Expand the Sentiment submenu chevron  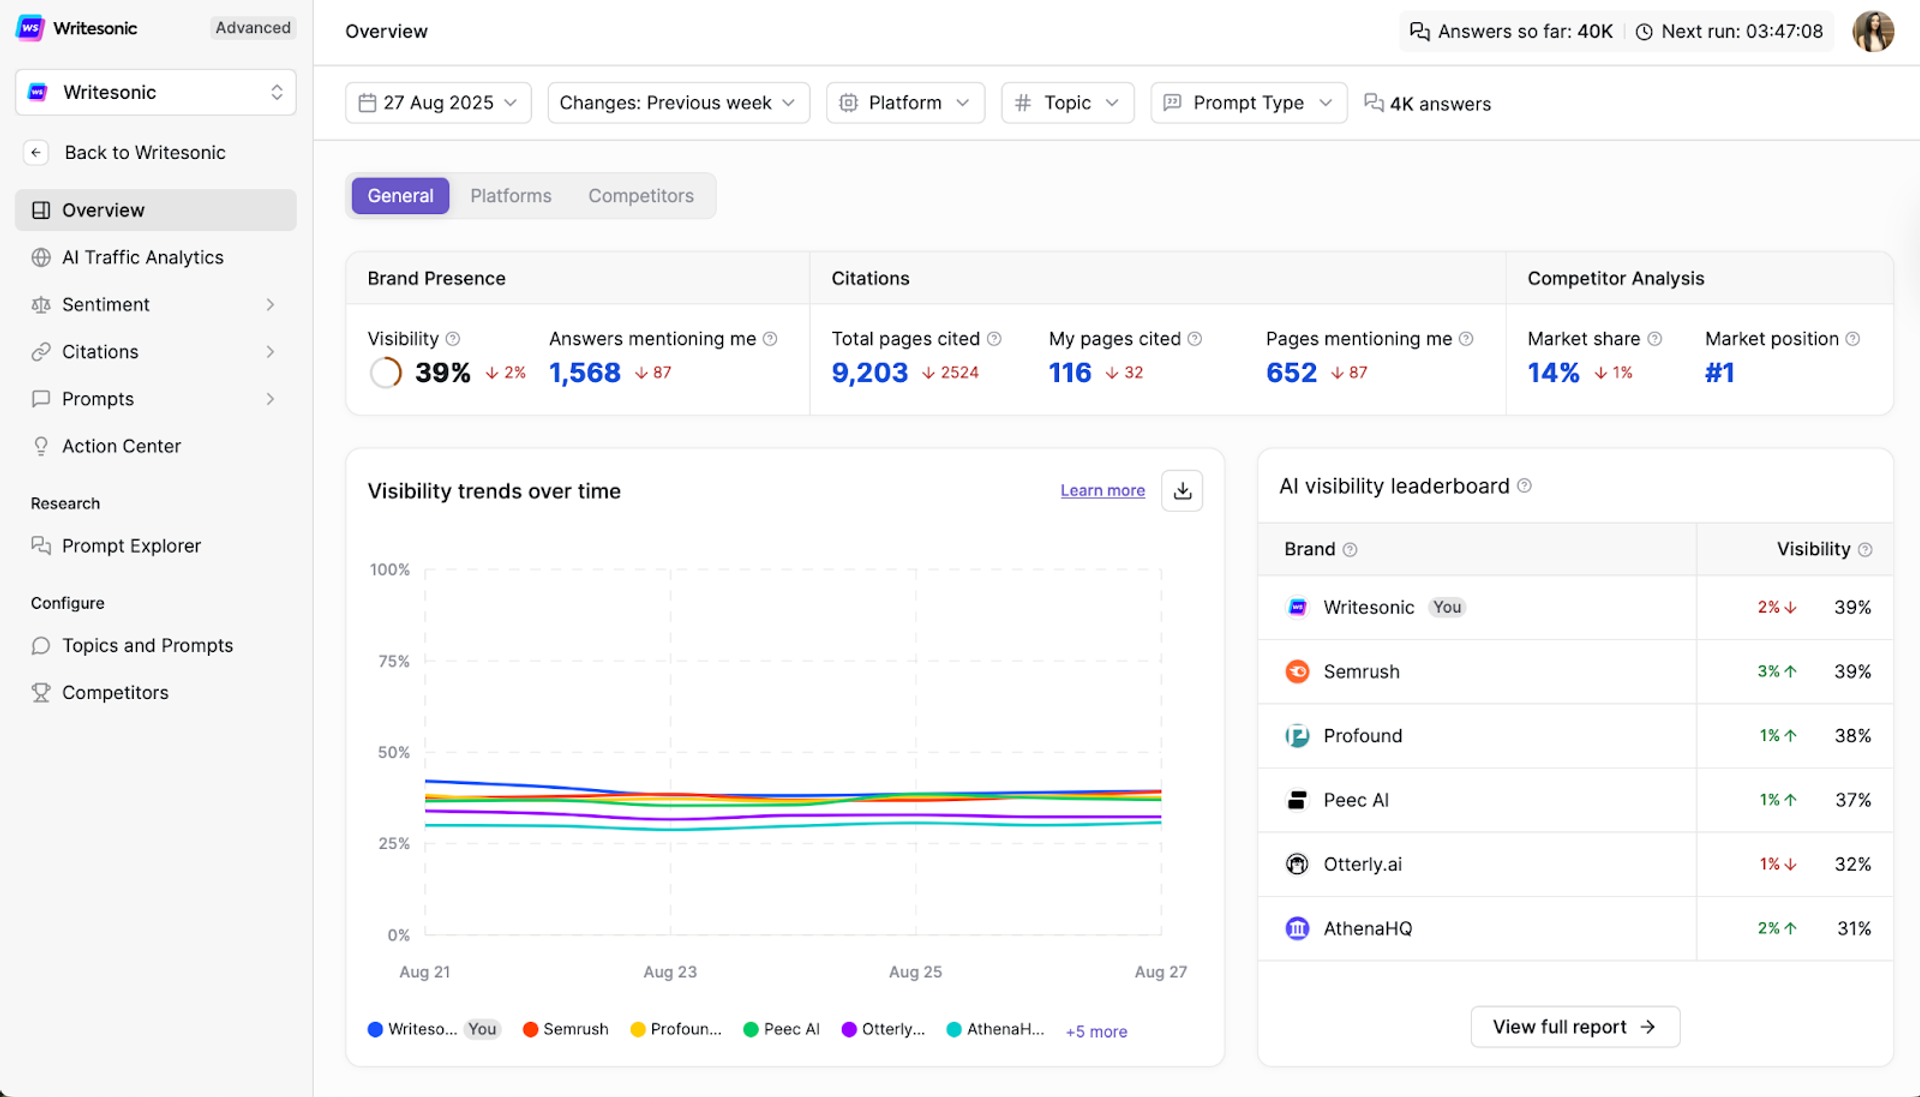click(270, 304)
